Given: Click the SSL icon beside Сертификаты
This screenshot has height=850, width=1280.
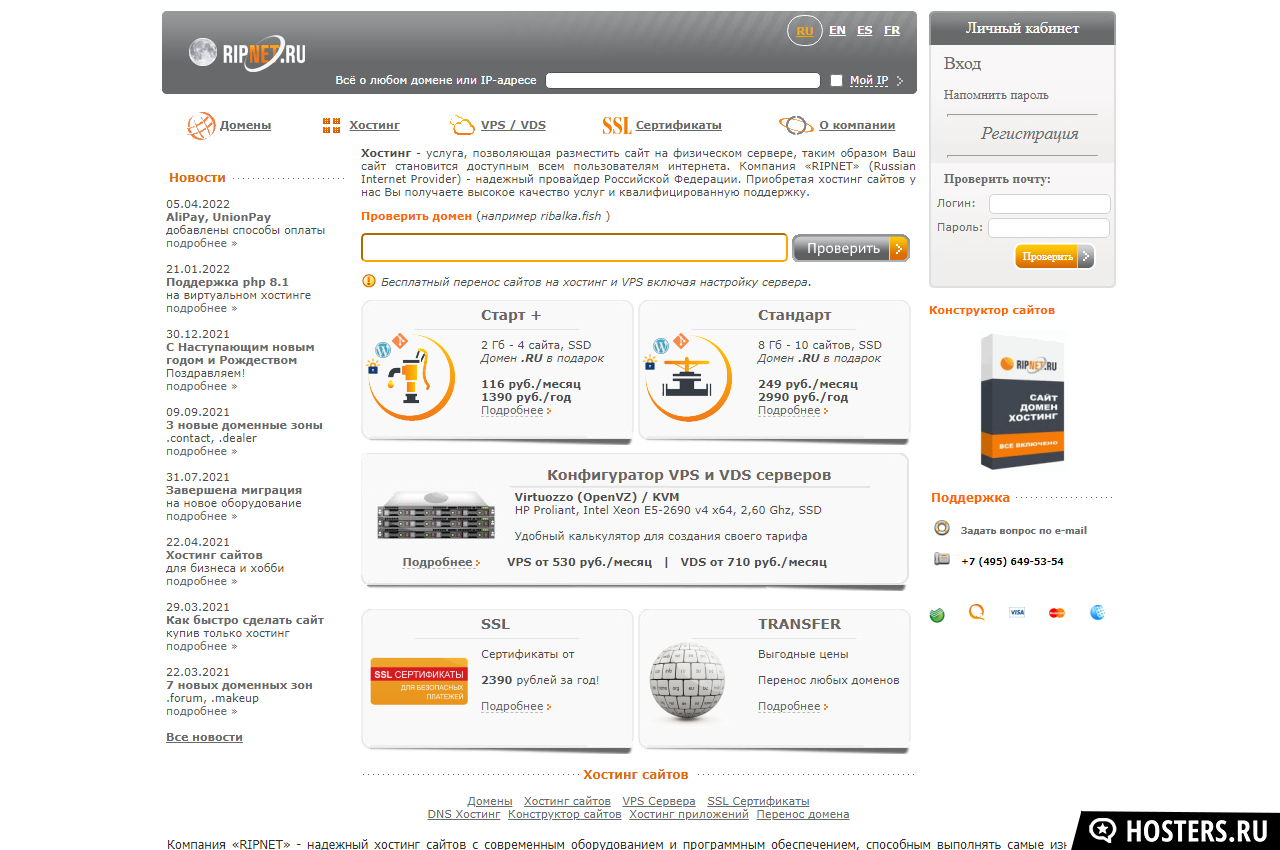Looking at the screenshot, I should (x=616, y=126).
